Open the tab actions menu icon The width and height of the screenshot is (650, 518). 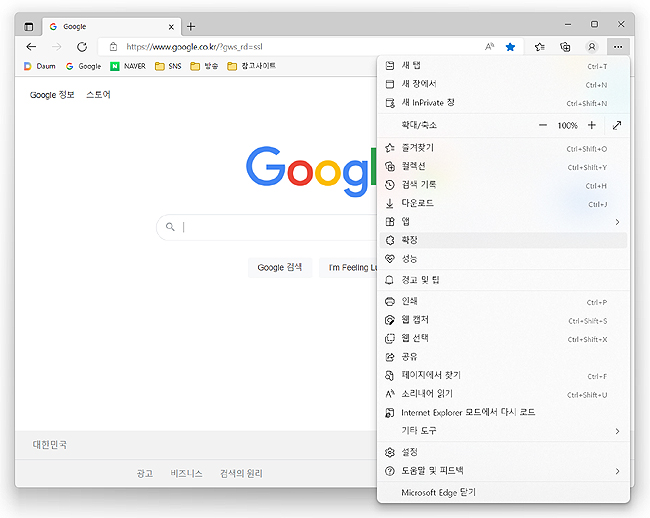[29, 27]
